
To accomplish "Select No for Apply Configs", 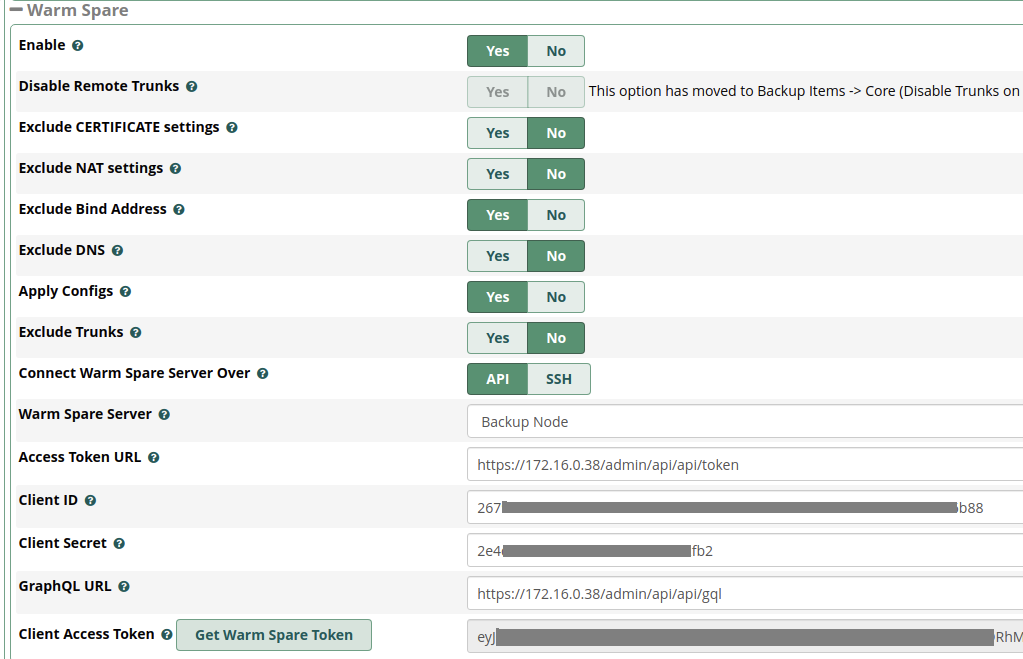I will 556,297.
